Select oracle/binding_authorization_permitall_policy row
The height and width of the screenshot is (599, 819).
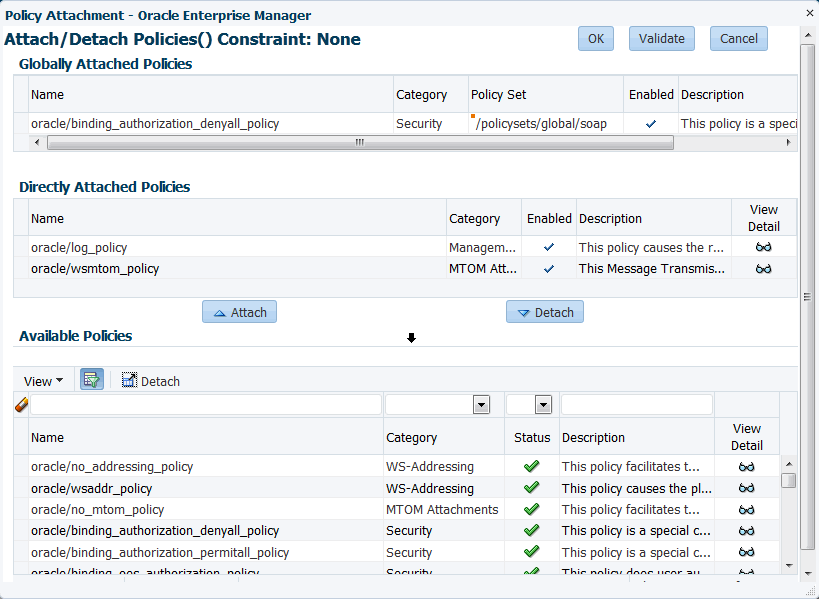tap(396, 552)
